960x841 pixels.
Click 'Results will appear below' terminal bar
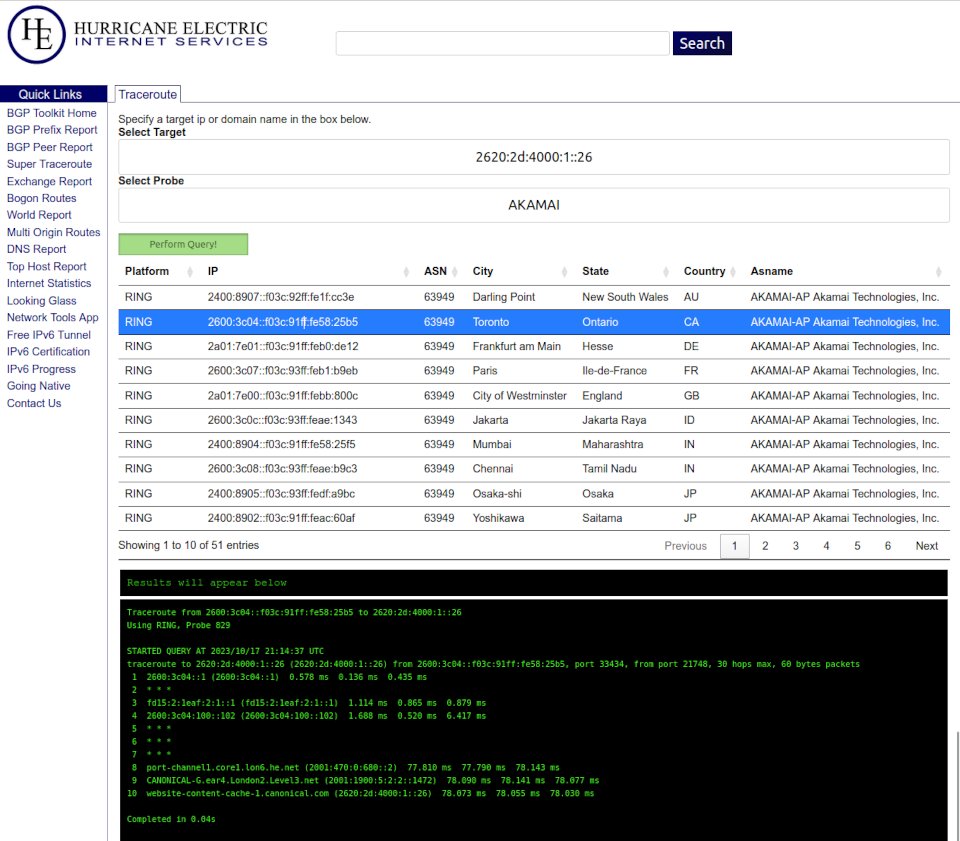pos(533,583)
